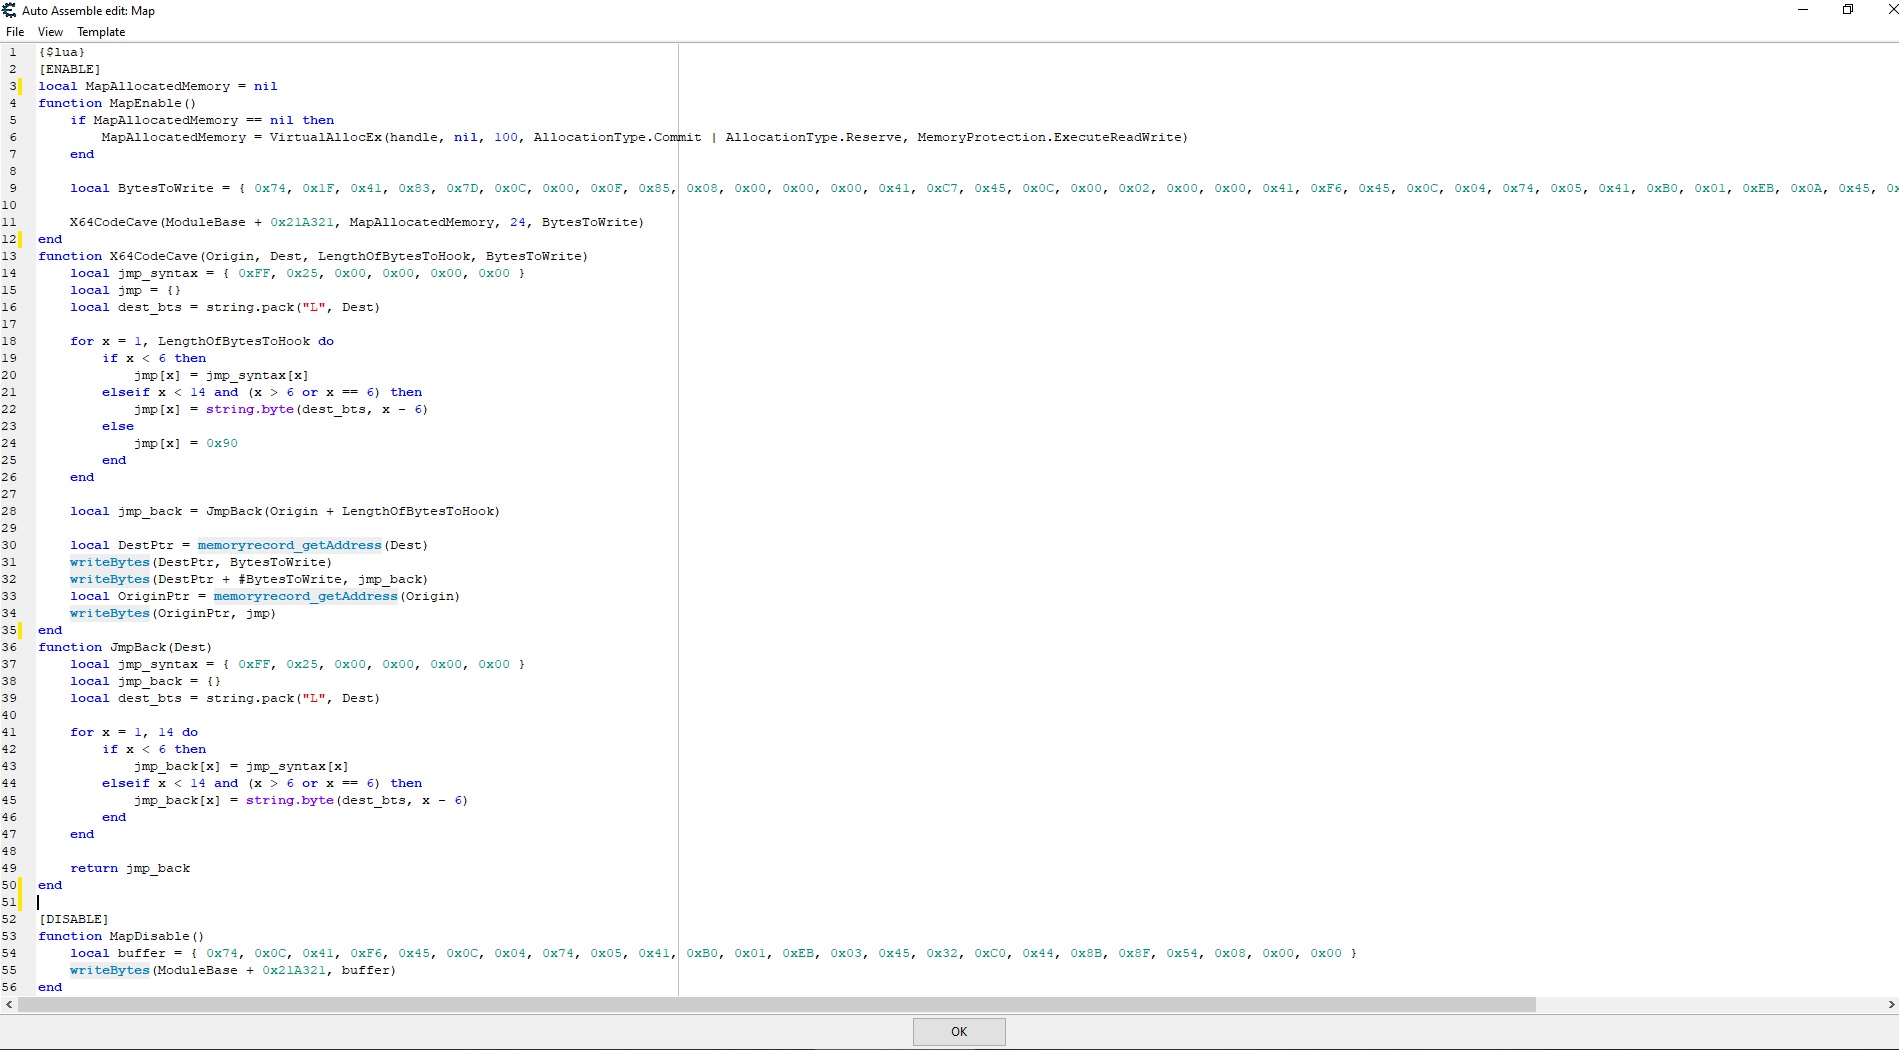Click the 'function MapEnable()' text
Viewport: 1899px width, 1050px height.
[x=117, y=103]
